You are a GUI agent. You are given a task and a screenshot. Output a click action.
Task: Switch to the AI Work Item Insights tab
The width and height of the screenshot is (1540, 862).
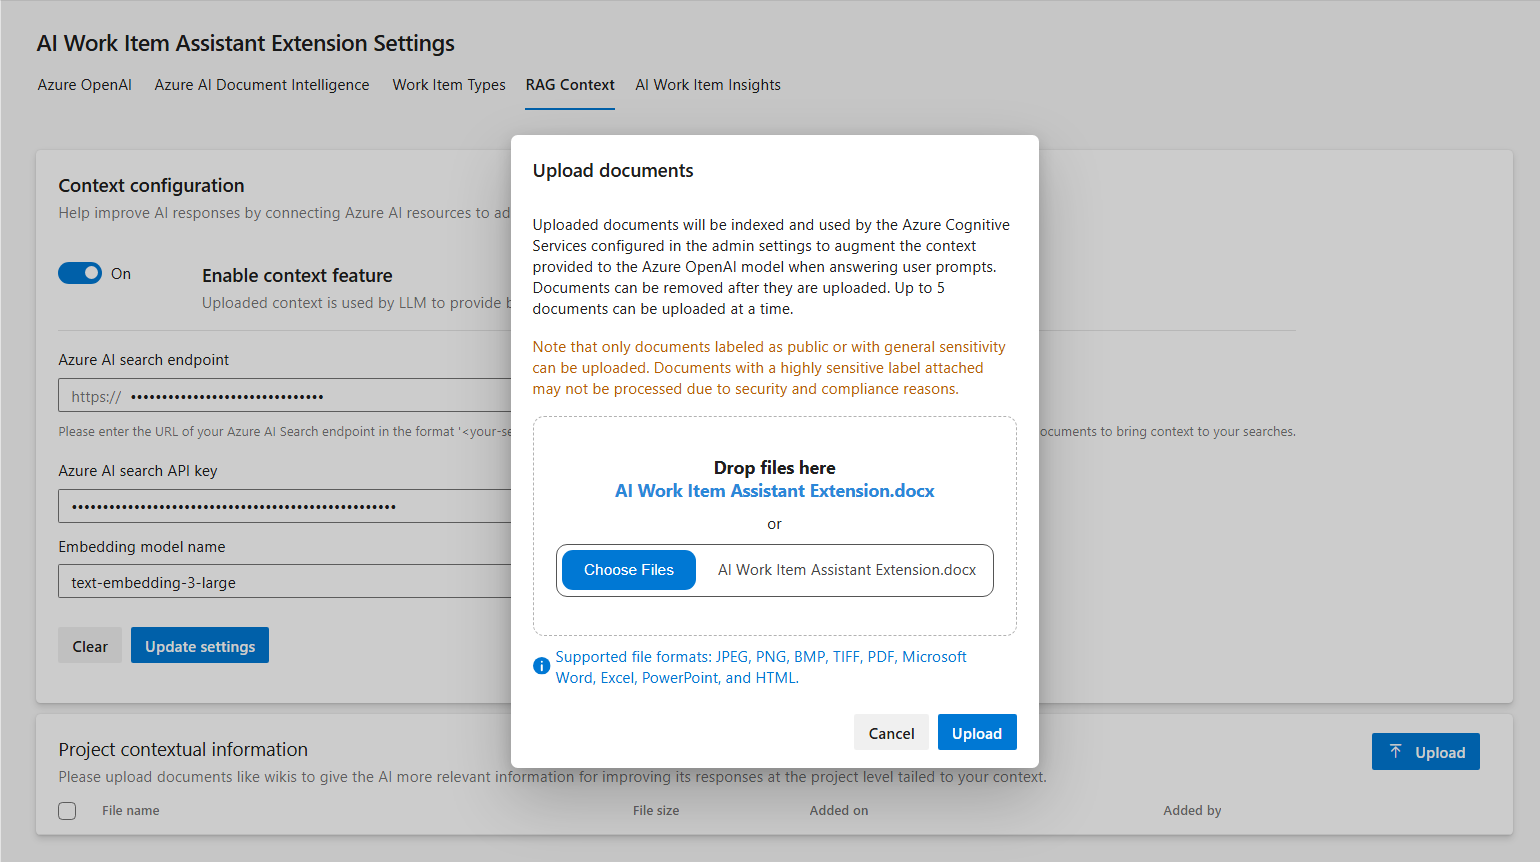pos(707,85)
